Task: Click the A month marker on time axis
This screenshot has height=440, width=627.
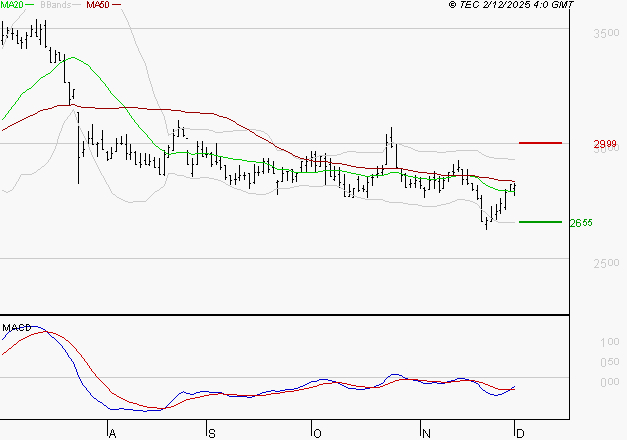Action: coord(112,434)
